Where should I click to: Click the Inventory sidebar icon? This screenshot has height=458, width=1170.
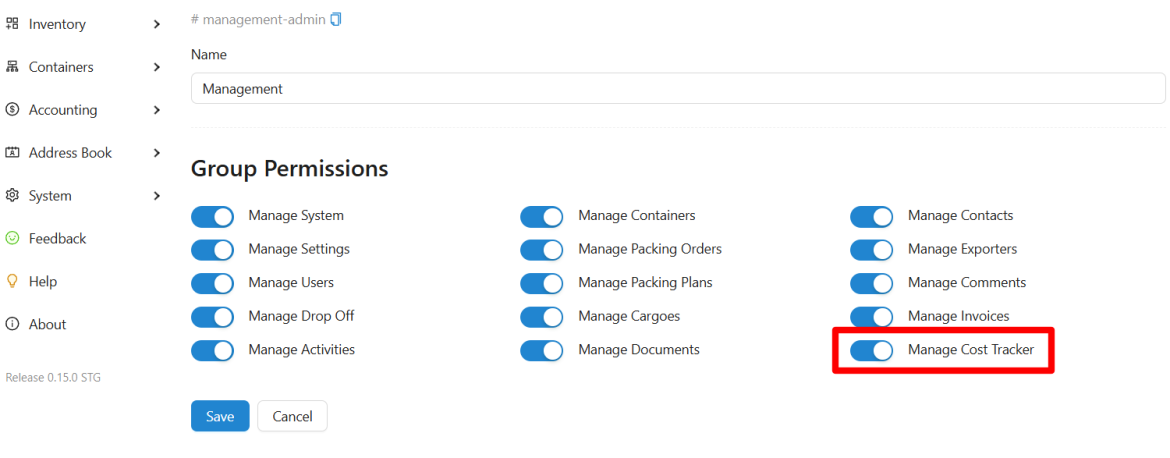12,24
